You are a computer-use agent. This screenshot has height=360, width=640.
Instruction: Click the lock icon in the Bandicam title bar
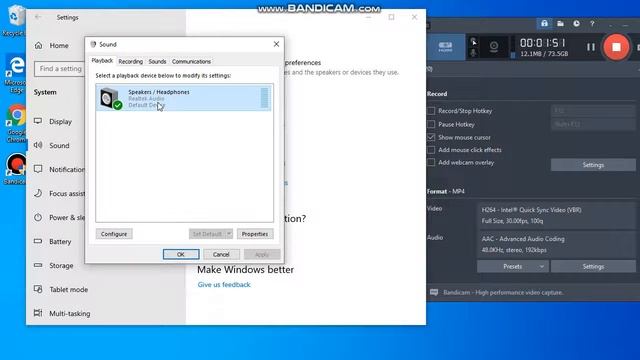(x=544, y=24)
